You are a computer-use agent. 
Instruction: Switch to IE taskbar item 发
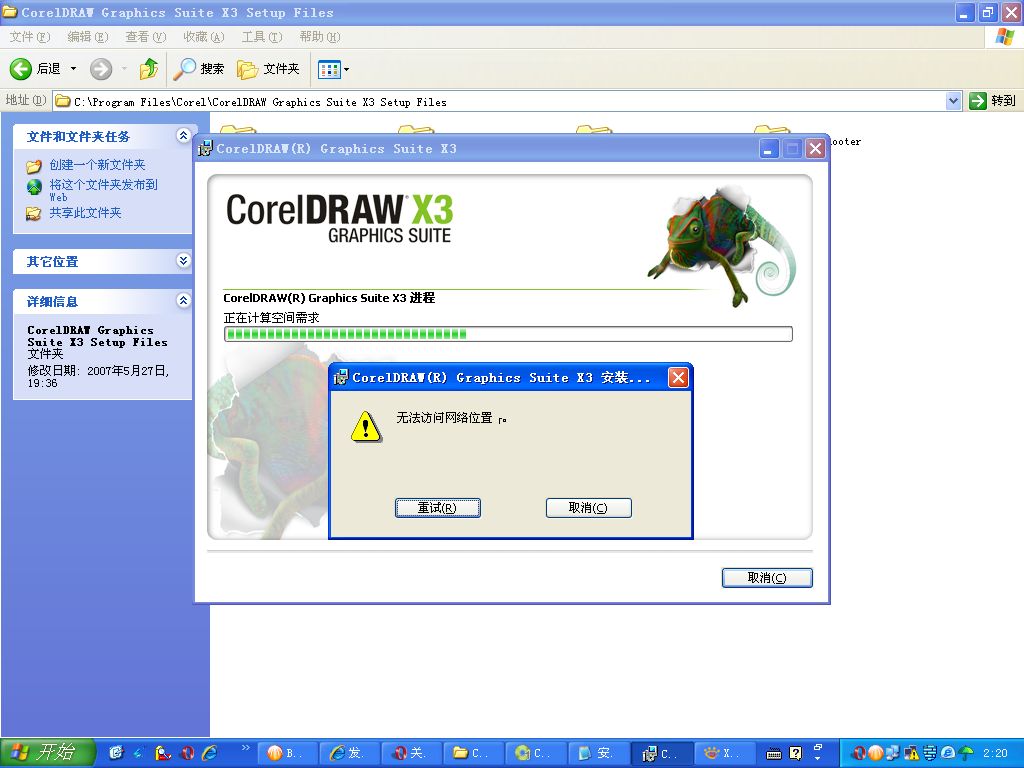point(351,753)
